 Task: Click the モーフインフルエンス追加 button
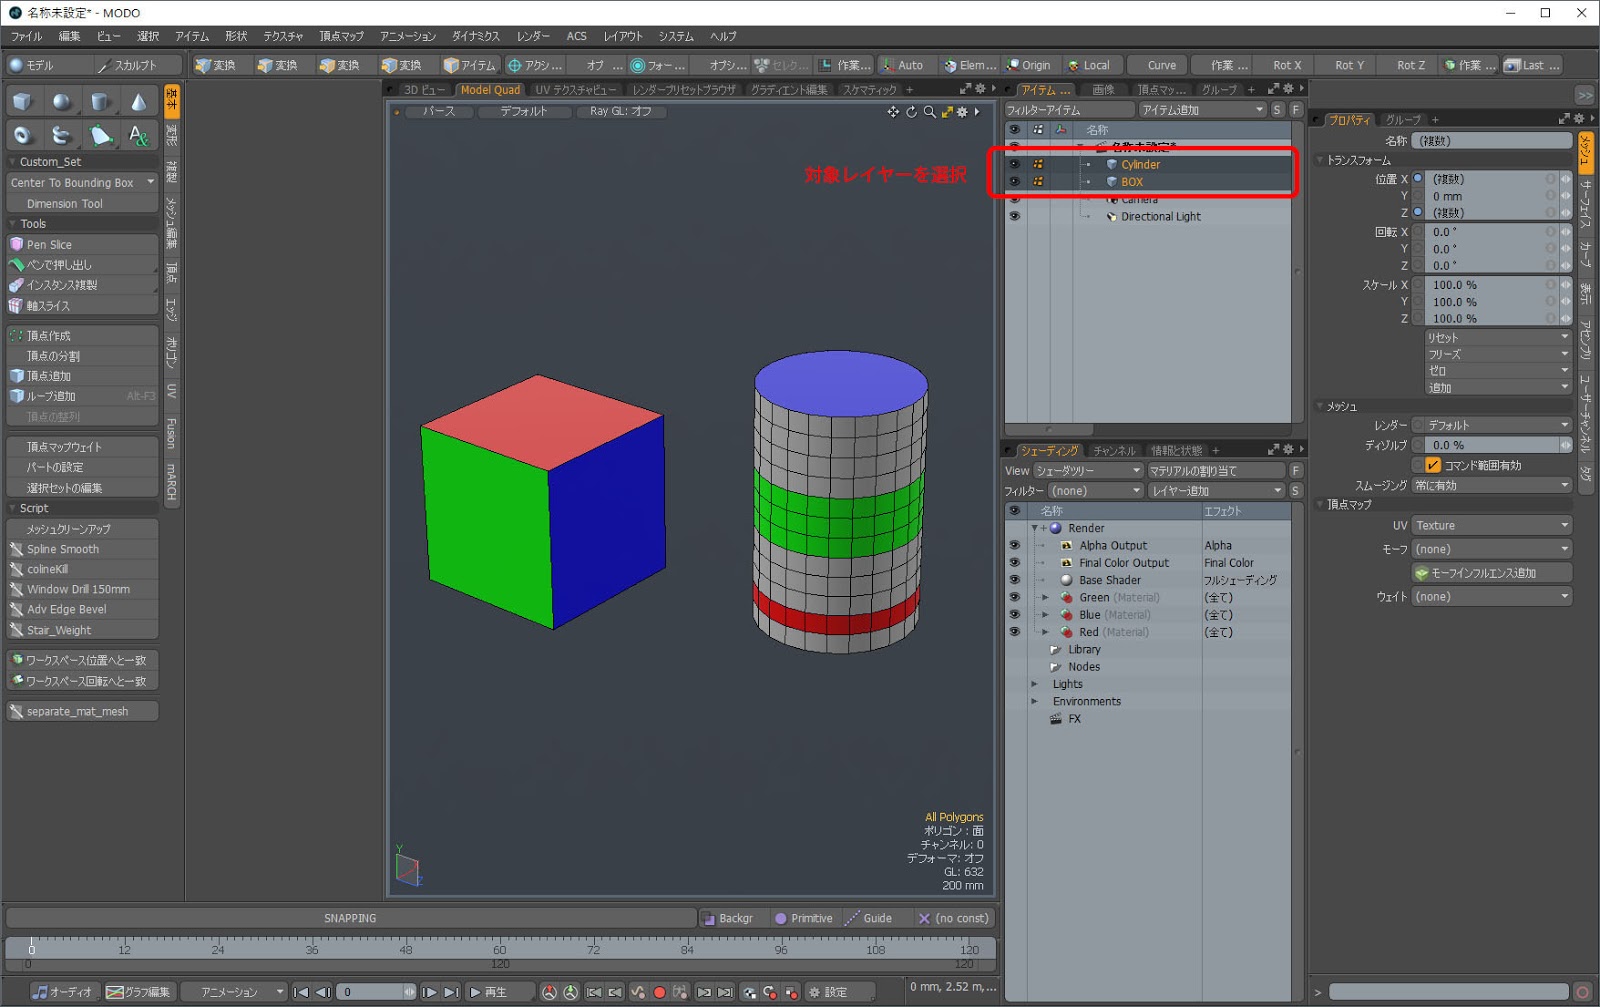pos(1492,573)
